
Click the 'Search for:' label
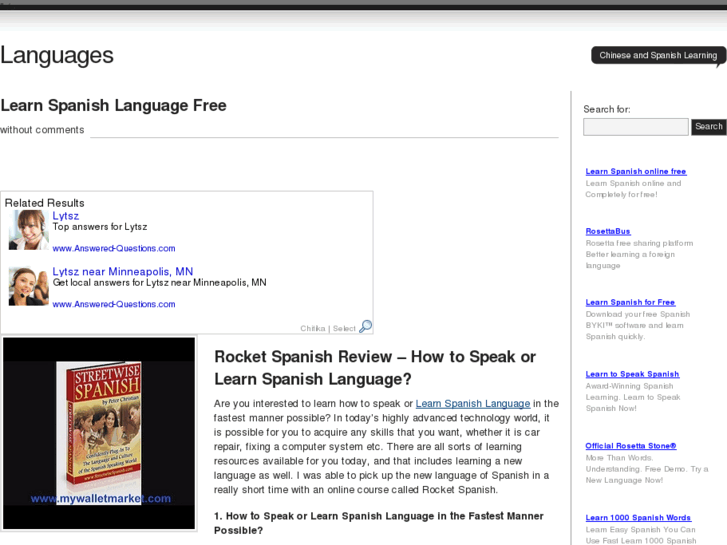(x=606, y=109)
